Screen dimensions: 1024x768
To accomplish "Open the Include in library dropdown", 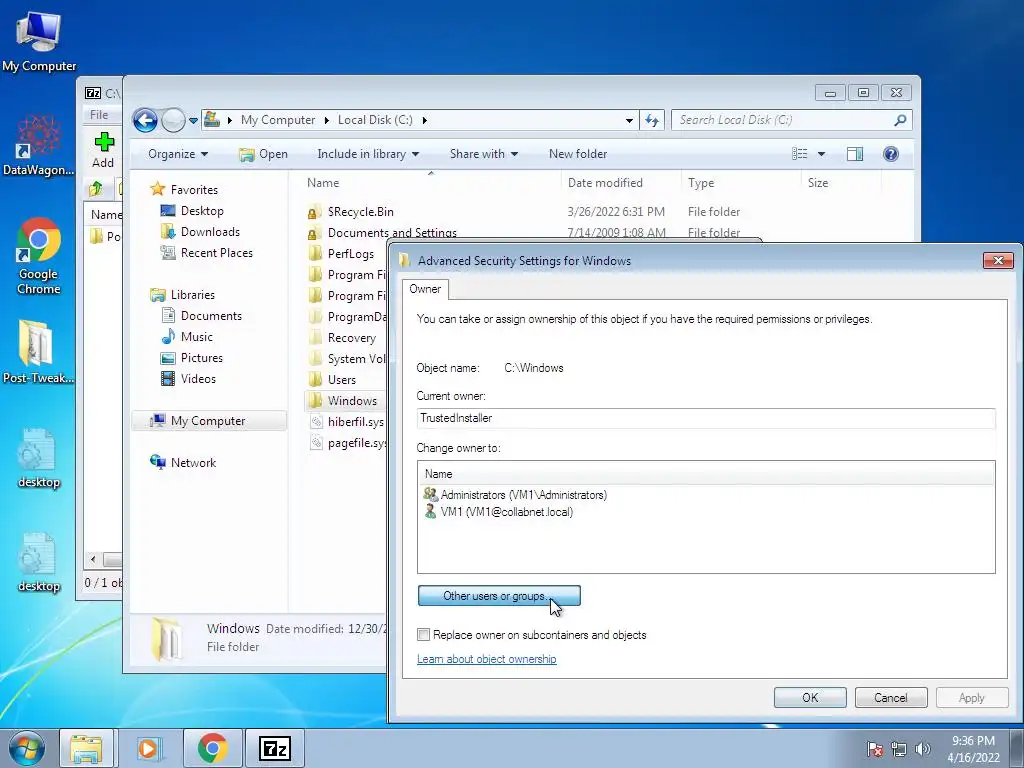I will [368, 154].
